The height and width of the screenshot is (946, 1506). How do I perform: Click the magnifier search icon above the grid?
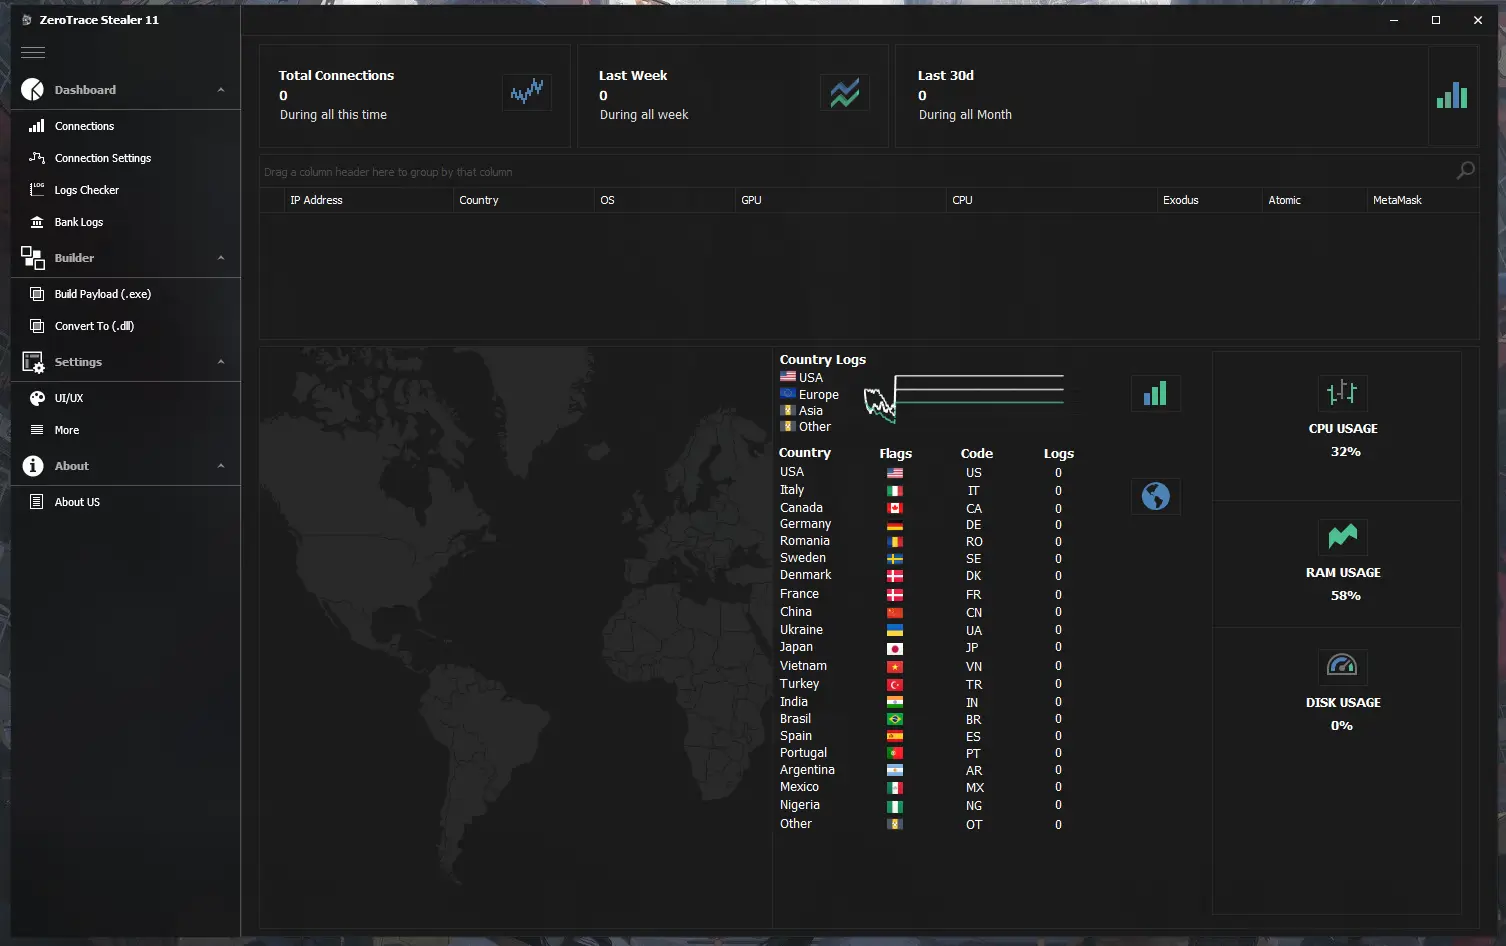(1465, 171)
